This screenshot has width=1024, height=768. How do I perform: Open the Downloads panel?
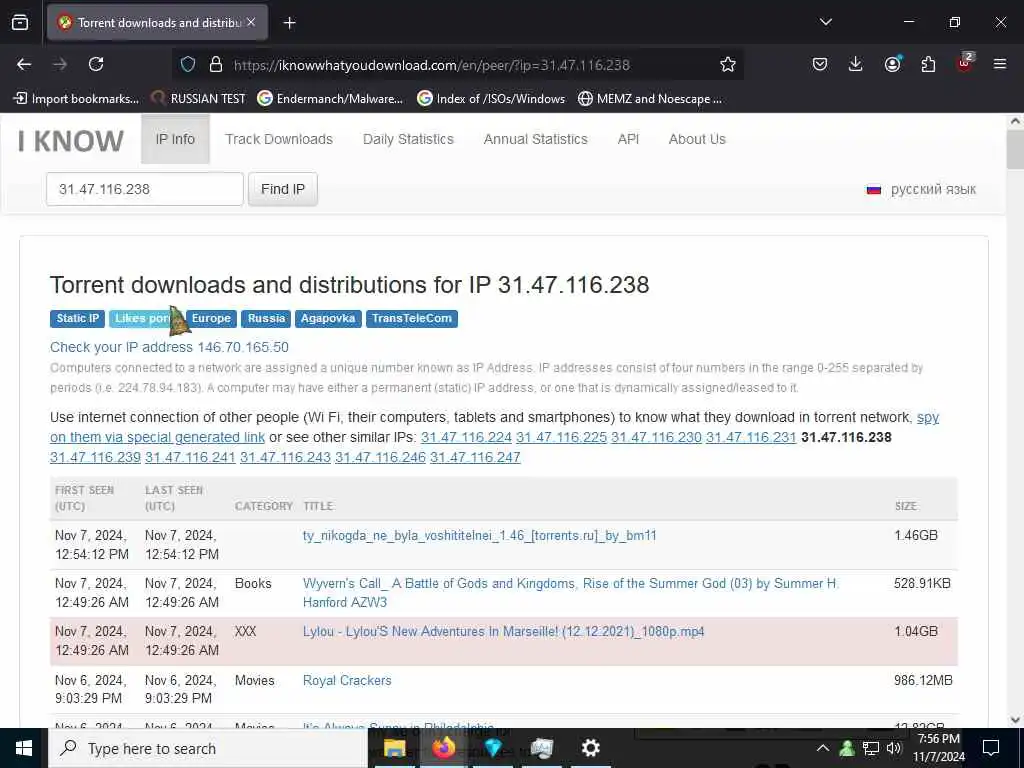click(x=856, y=64)
